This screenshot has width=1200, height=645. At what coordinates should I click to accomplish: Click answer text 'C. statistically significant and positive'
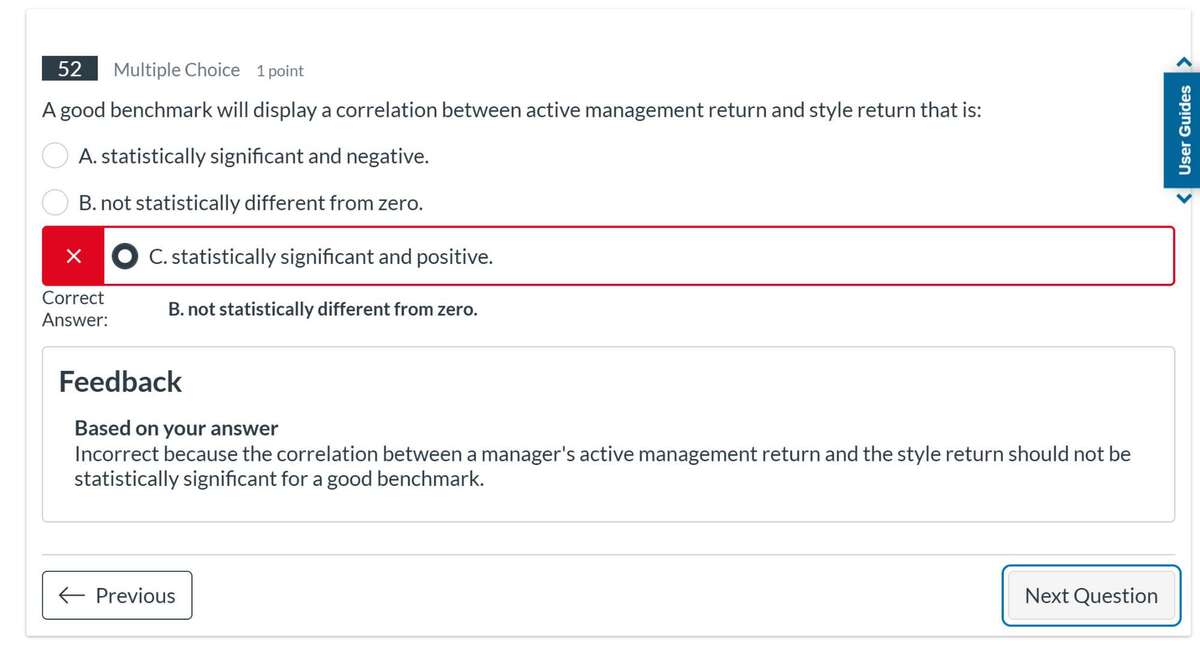click(x=320, y=256)
